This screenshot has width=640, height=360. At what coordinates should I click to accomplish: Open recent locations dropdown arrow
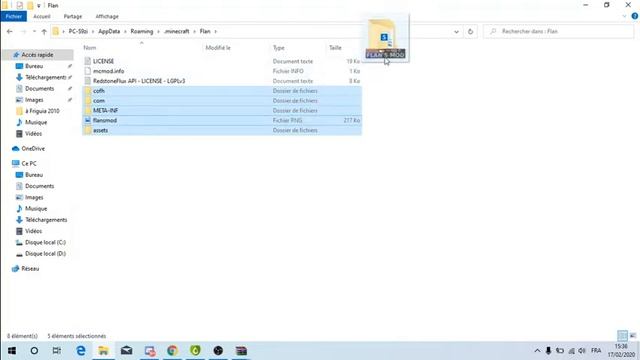click(34, 31)
